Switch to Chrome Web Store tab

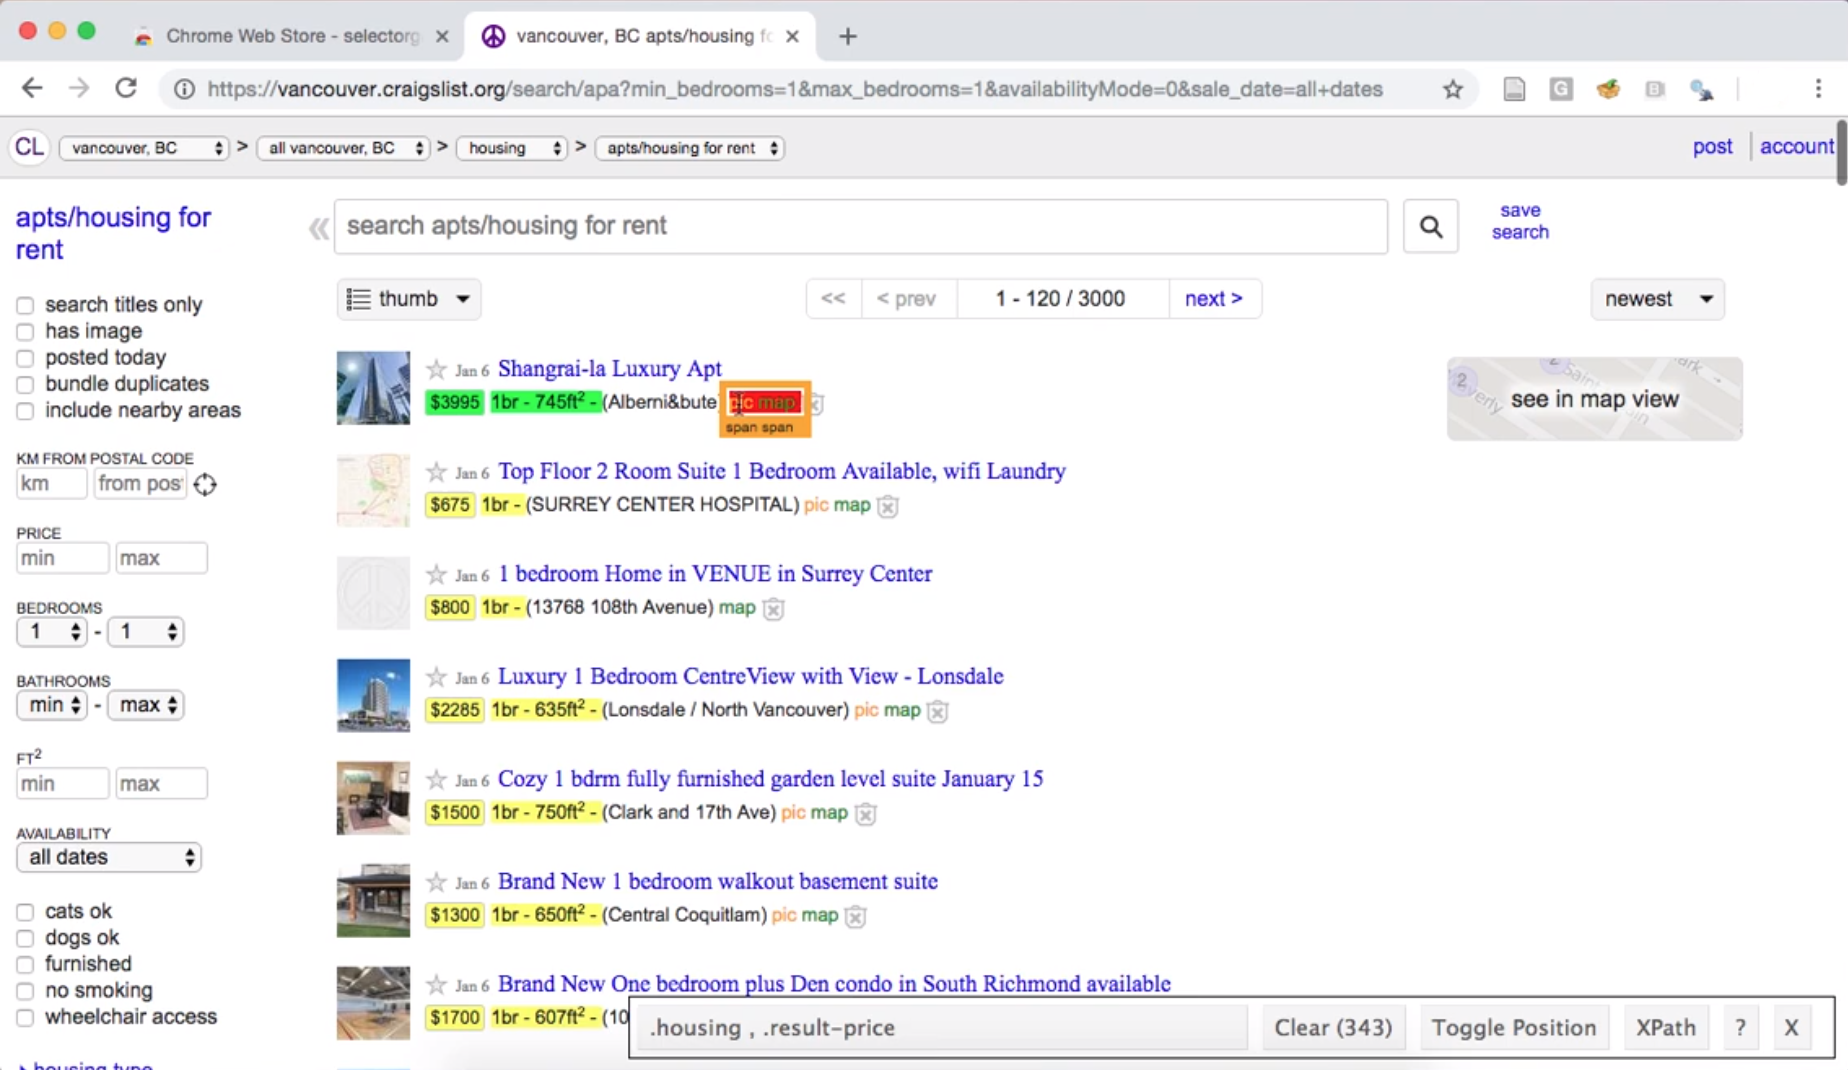290,36
